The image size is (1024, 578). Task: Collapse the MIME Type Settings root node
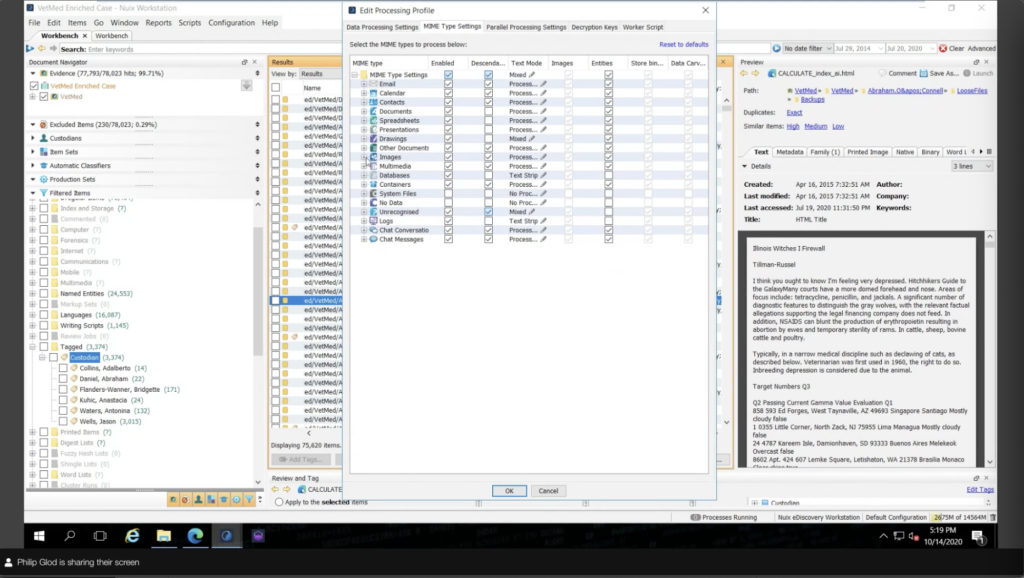[355, 74]
